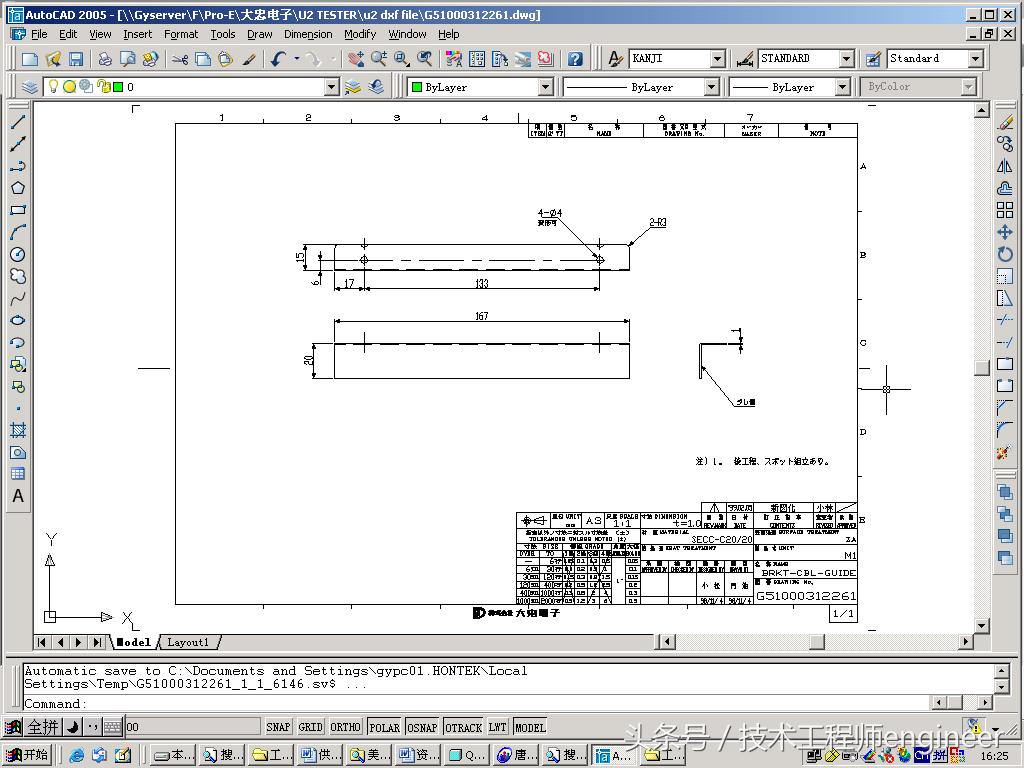Click the horizontal scrollbar right arrow
1024x768 pixels.
(966, 642)
